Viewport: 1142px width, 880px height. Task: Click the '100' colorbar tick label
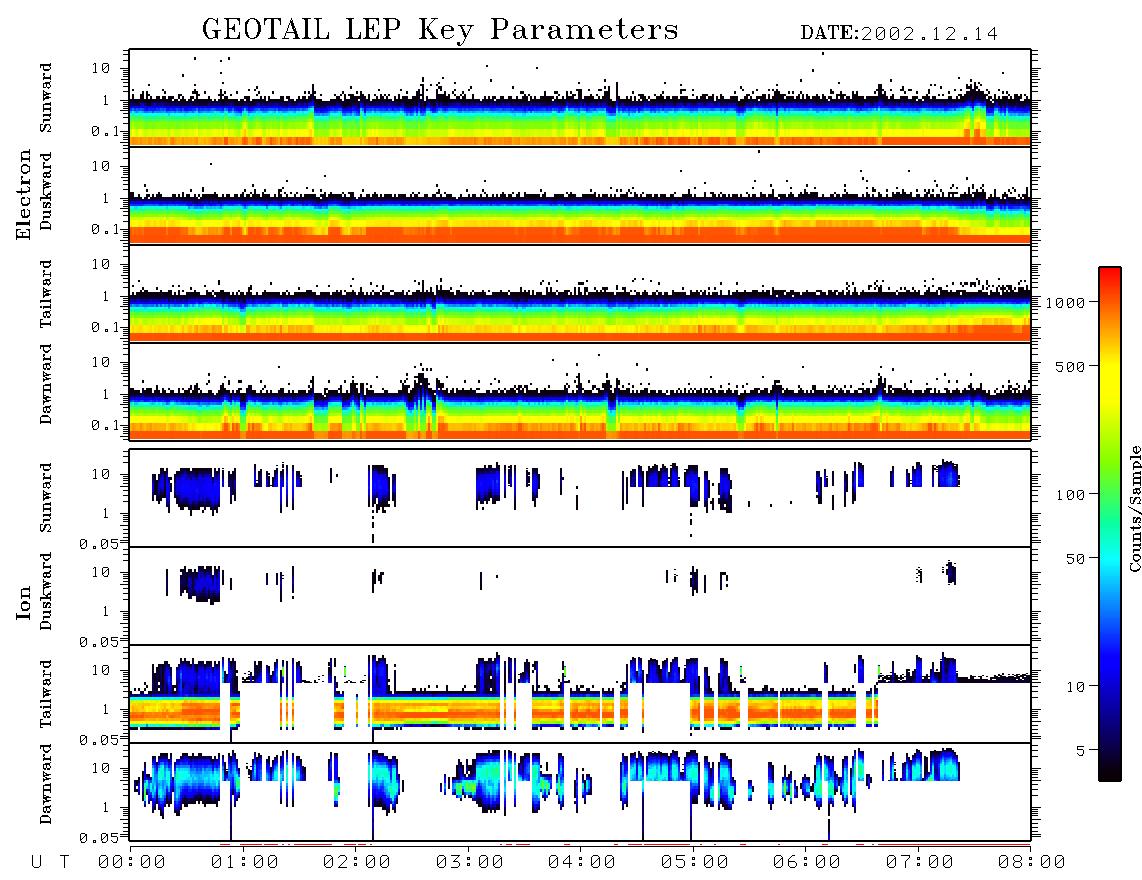point(1070,495)
